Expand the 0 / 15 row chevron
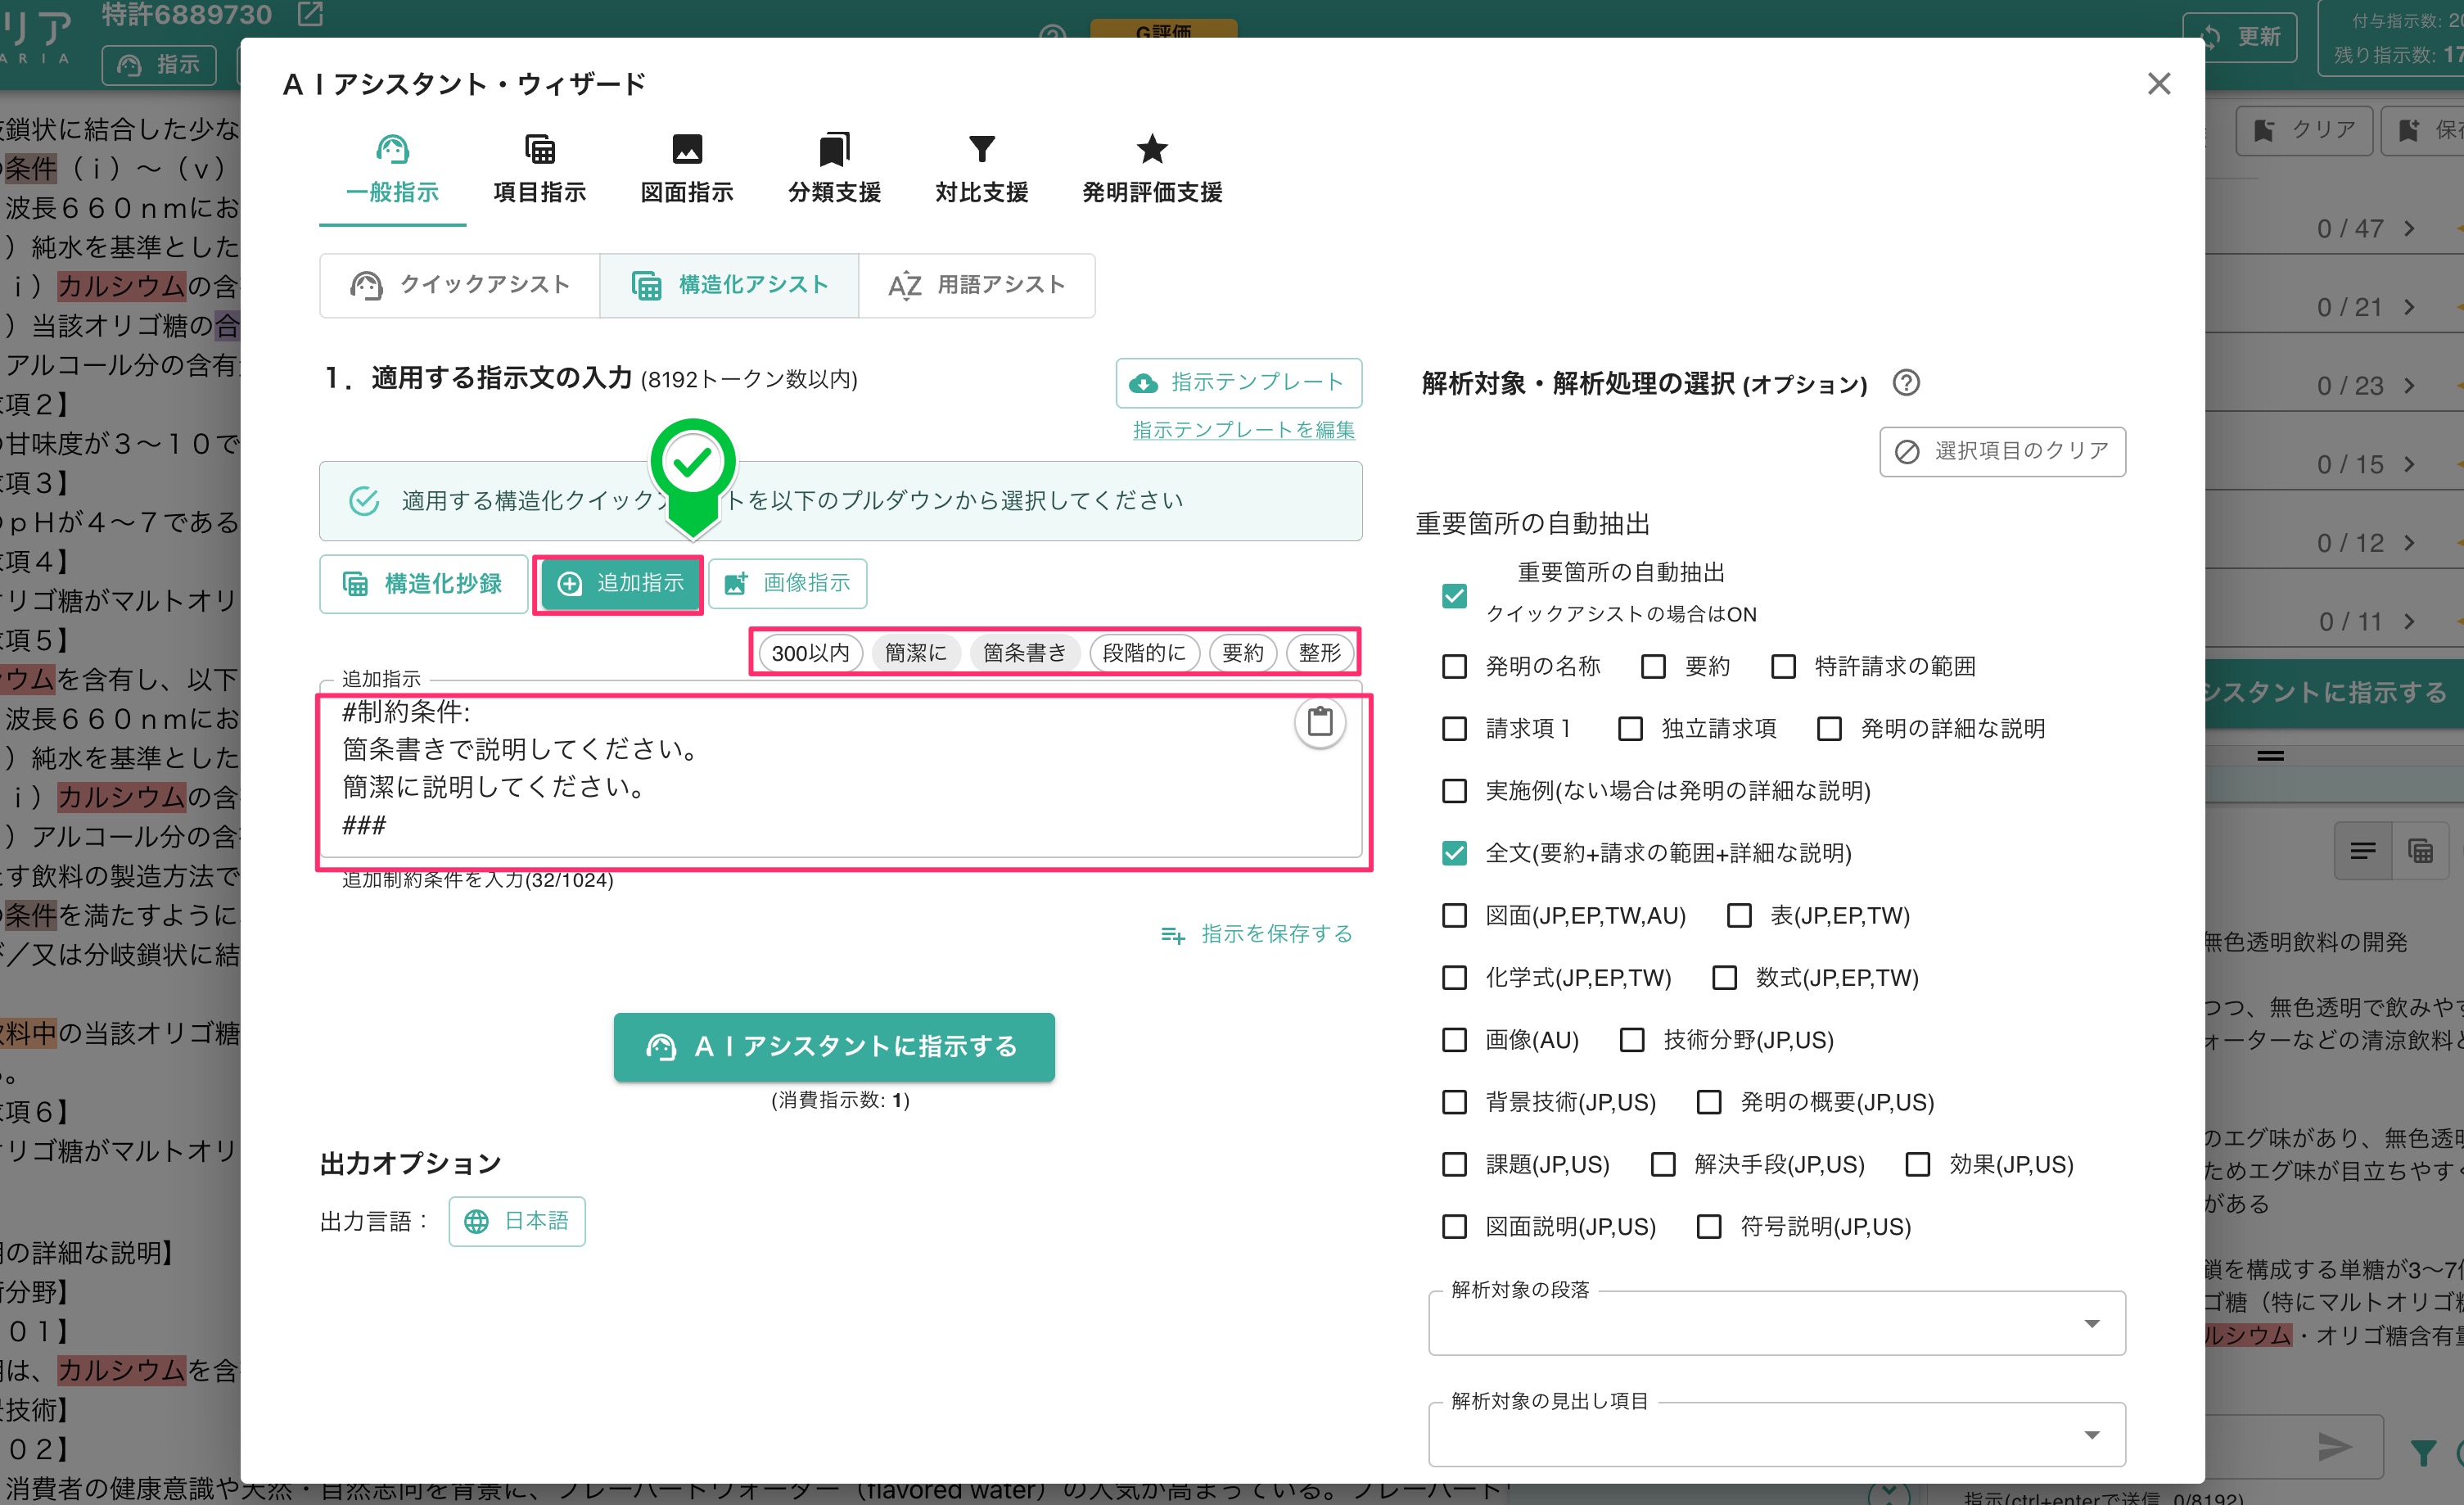This screenshot has width=2464, height=1505. click(x=2409, y=464)
